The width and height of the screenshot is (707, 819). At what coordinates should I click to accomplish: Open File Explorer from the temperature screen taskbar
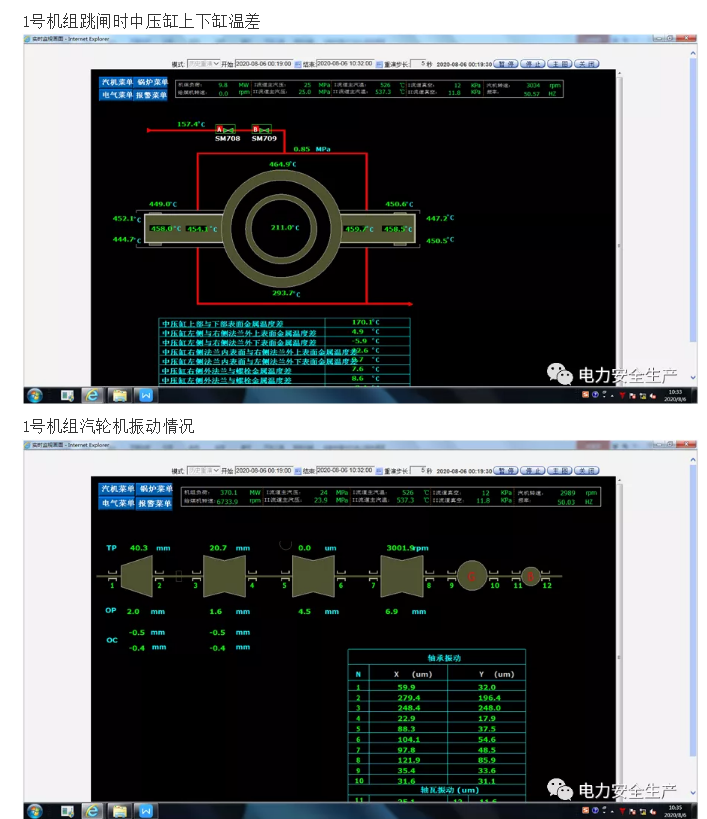119,395
